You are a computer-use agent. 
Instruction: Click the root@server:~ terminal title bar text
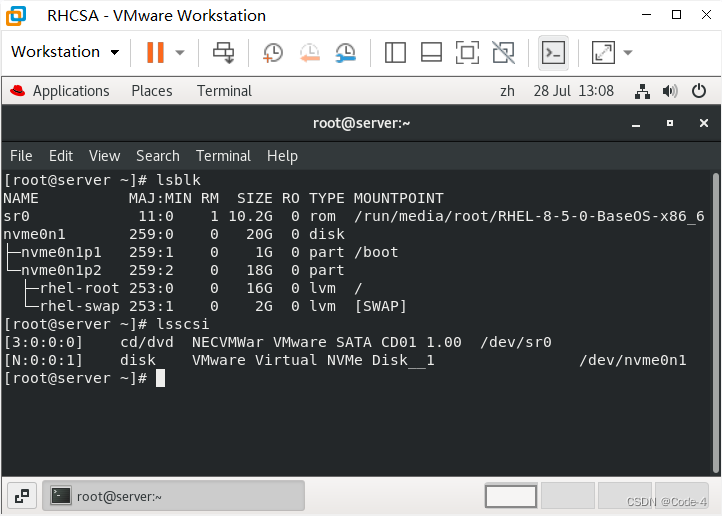361,123
